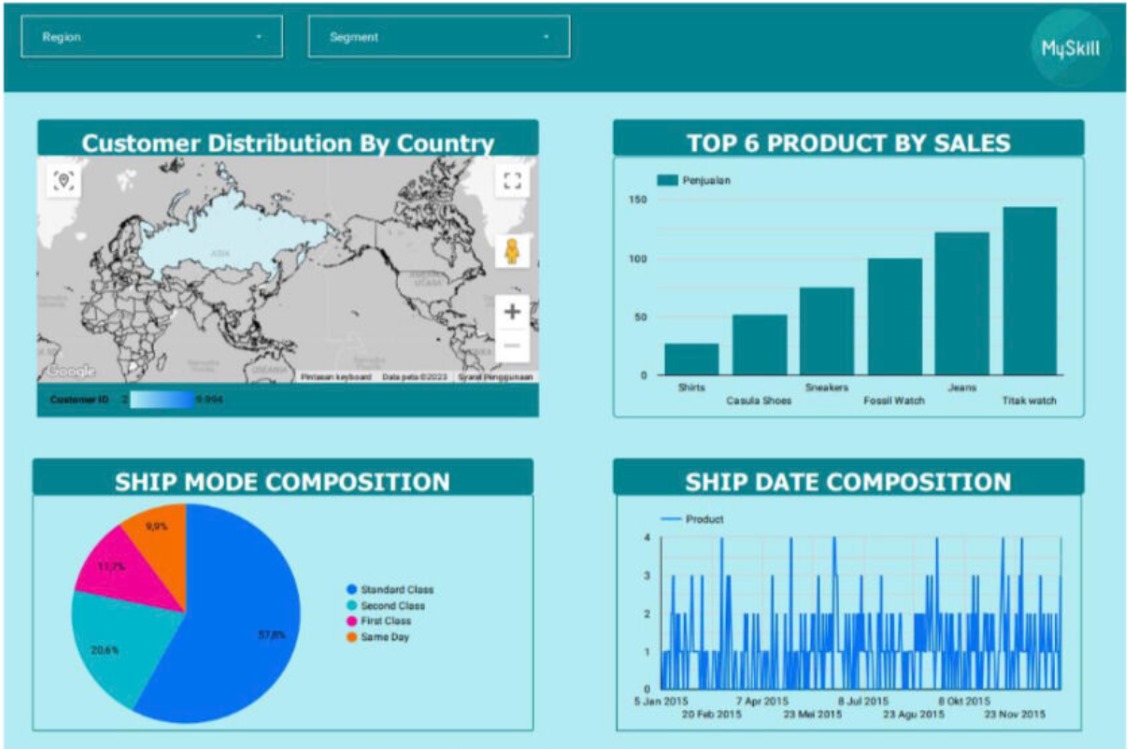
Task: Click the map location selector icon
Action: pos(64,181)
